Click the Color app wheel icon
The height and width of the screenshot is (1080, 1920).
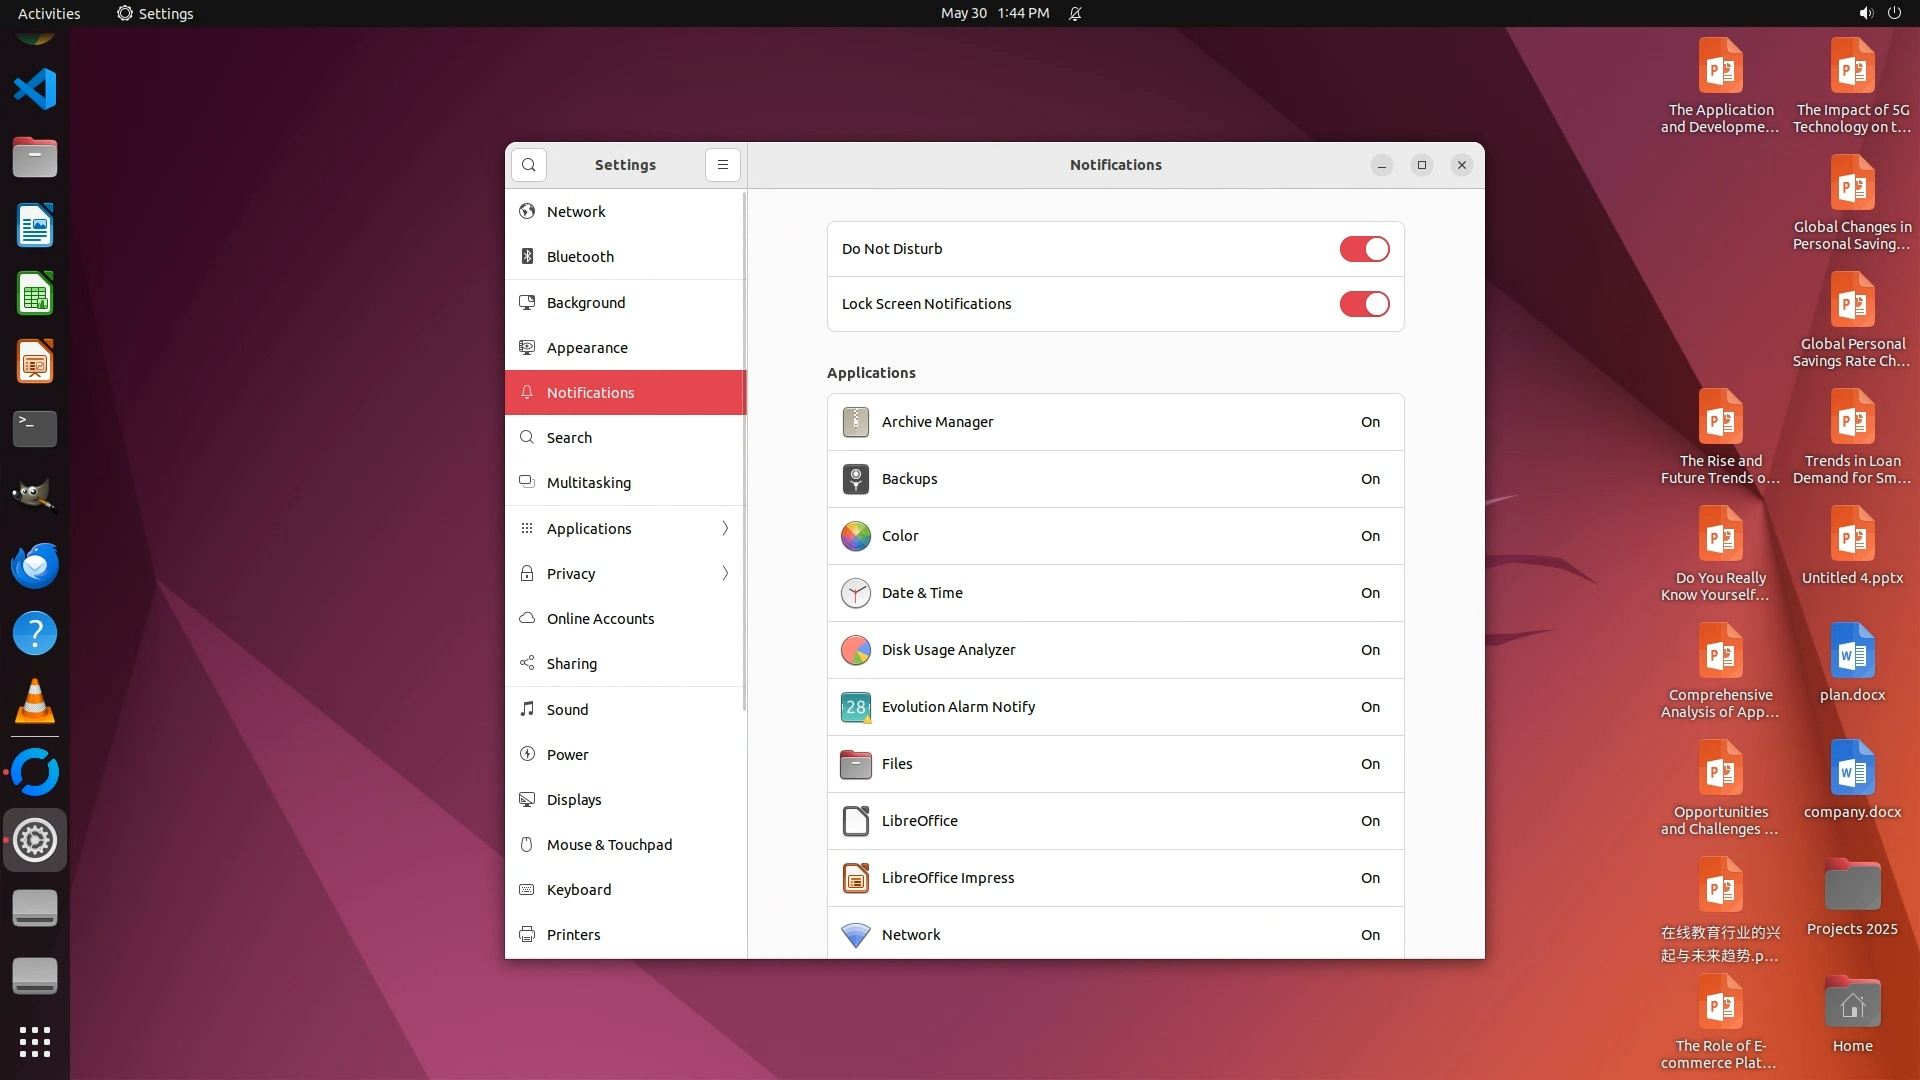(855, 536)
